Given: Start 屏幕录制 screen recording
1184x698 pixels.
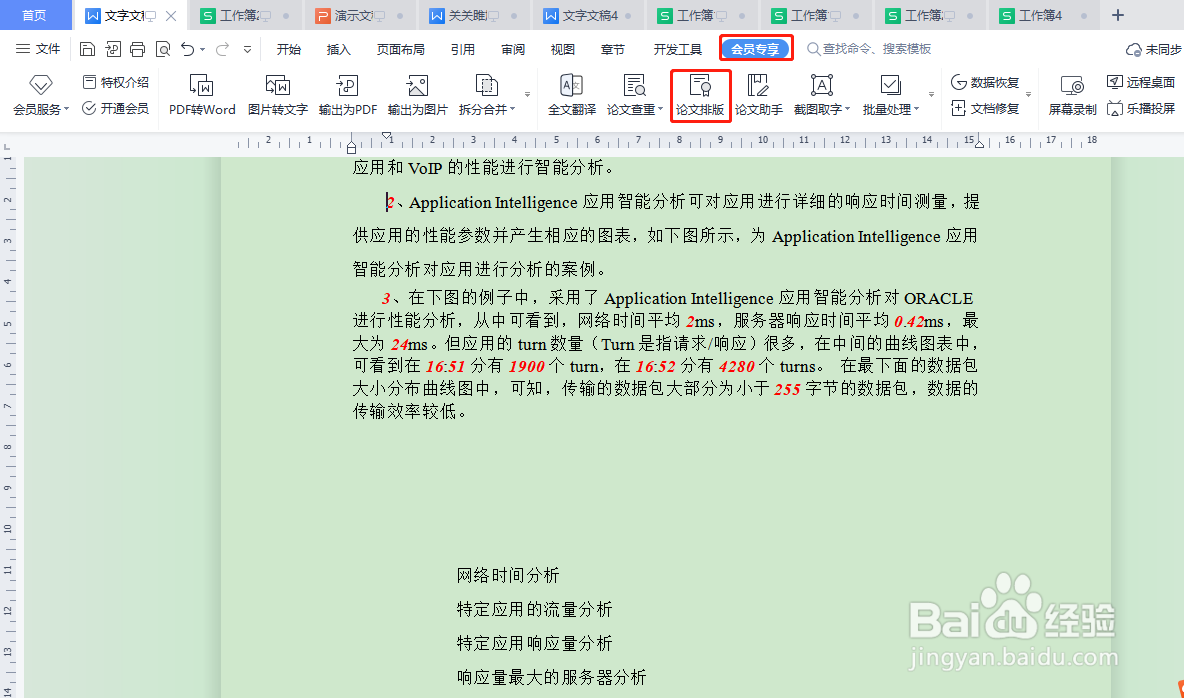Looking at the screenshot, I should pyautogui.click(x=1072, y=94).
